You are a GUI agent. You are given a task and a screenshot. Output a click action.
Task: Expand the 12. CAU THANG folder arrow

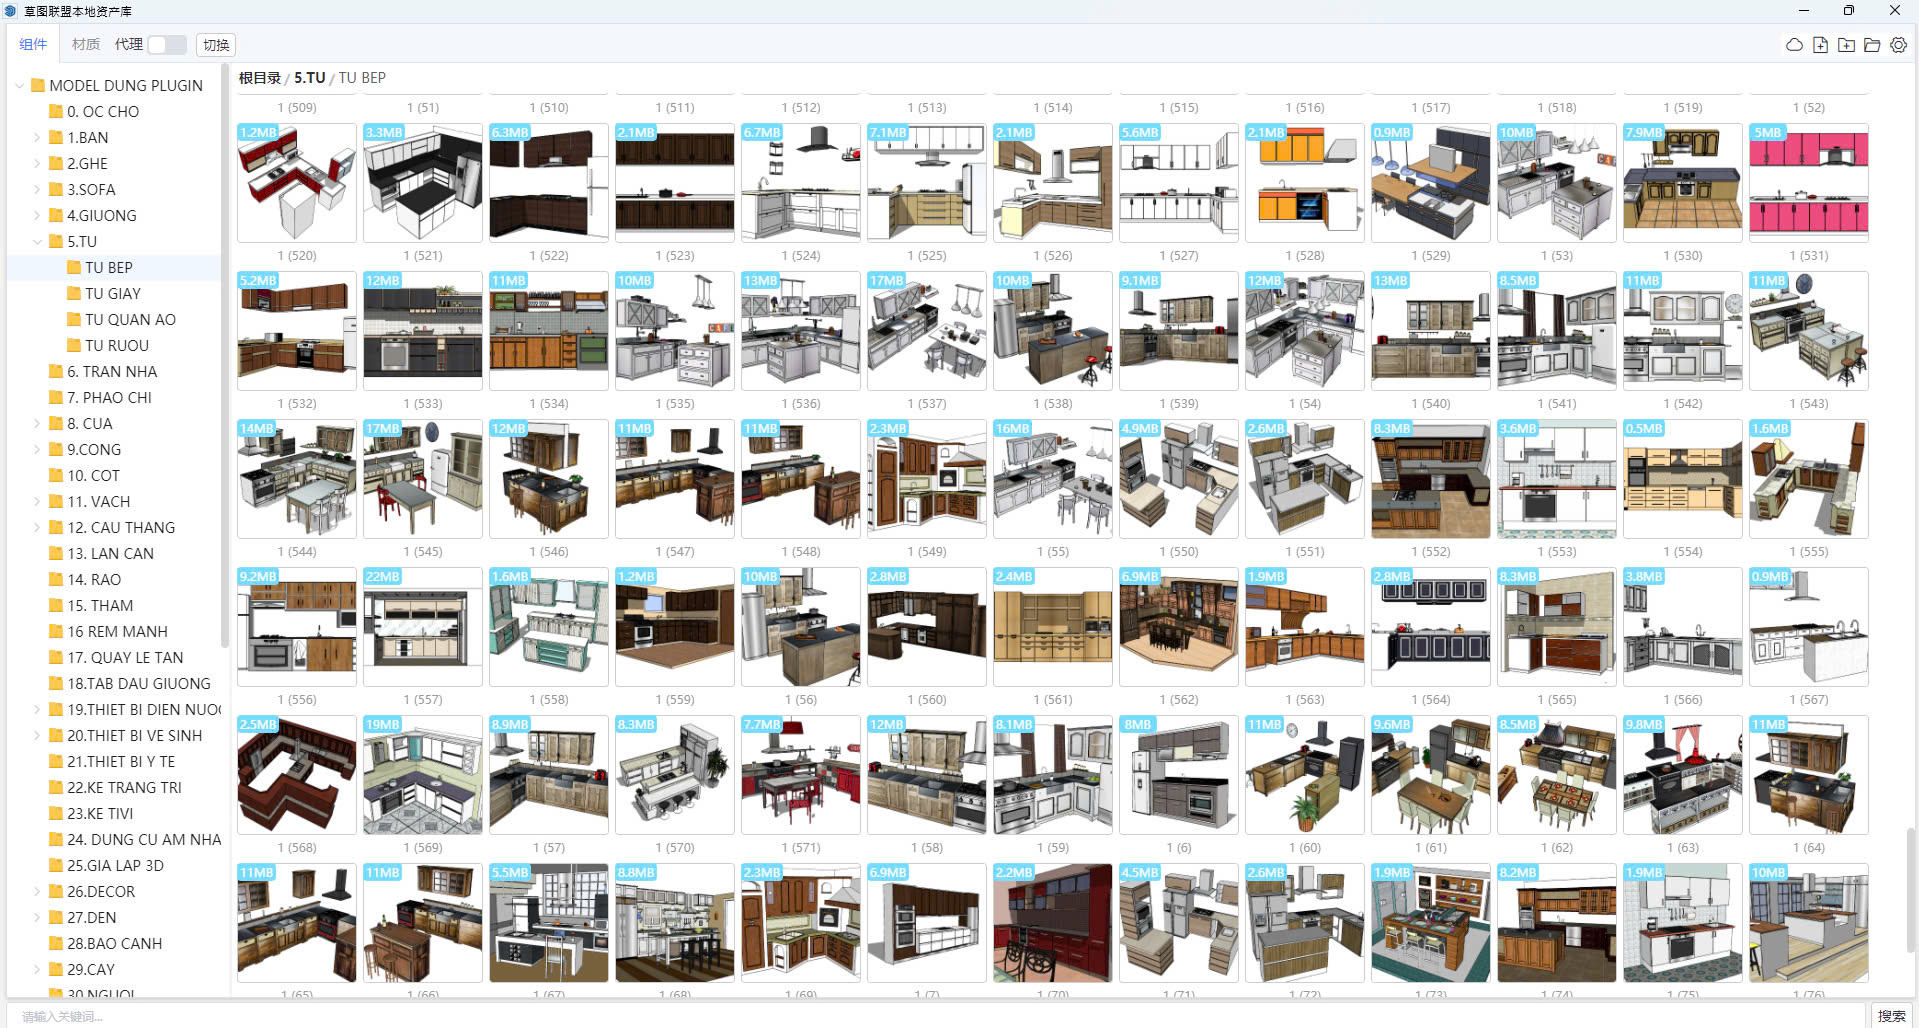point(37,527)
